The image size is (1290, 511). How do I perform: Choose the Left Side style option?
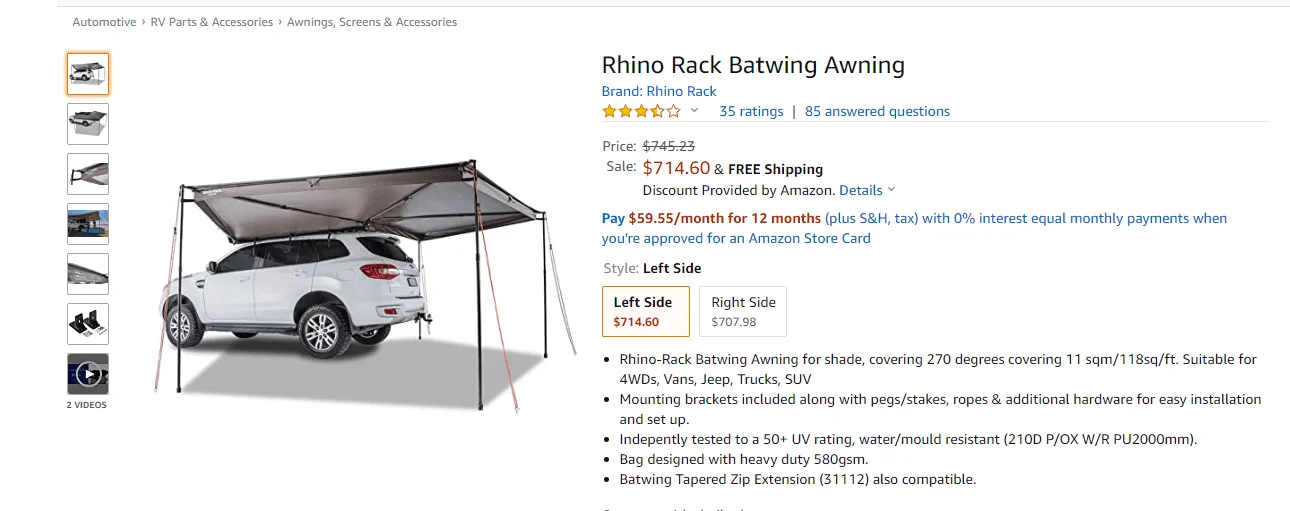tap(645, 311)
